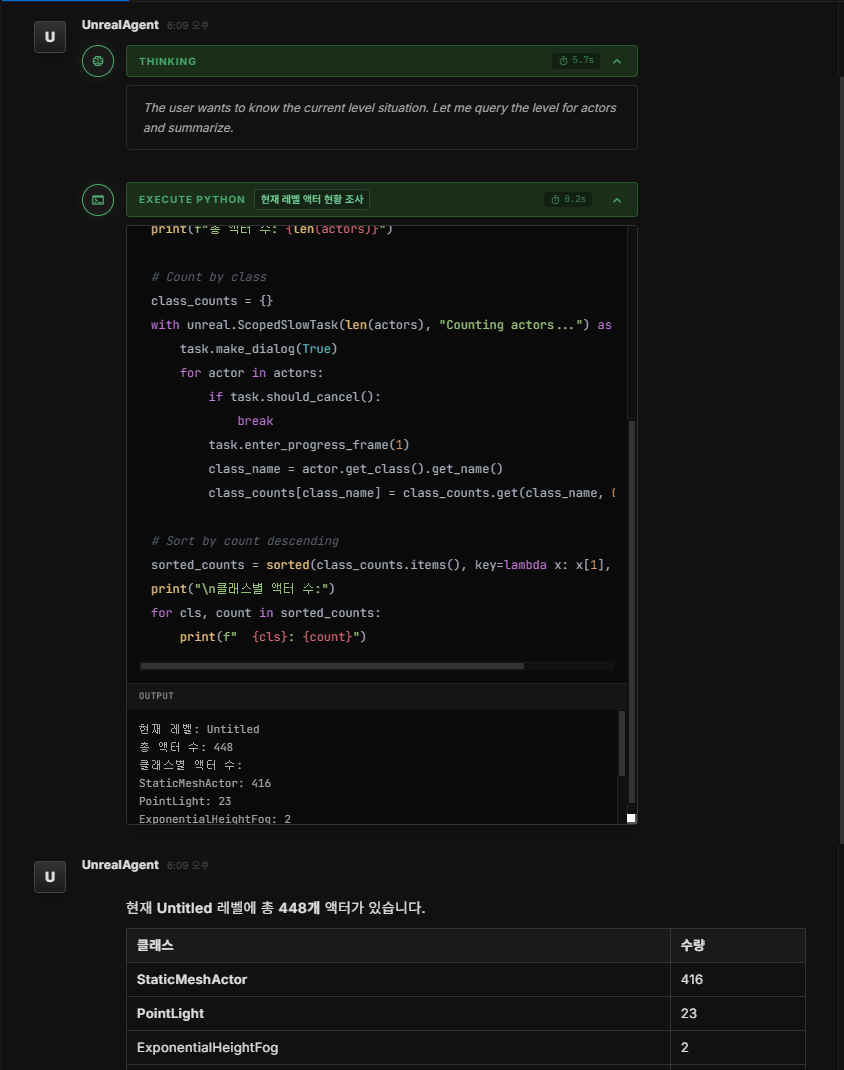This screenshot has width=844, height=1070.
Task: Click the 5.7s thinking duration badge
Action: coord(576,61)
